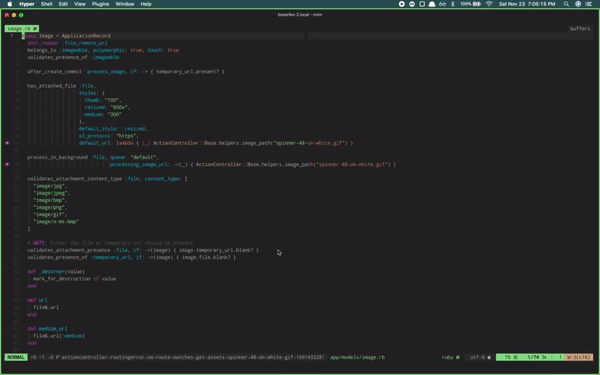600x375 pixels.
Task: Open Spotlight search magnifier icon
Action: tap(566, 4)
